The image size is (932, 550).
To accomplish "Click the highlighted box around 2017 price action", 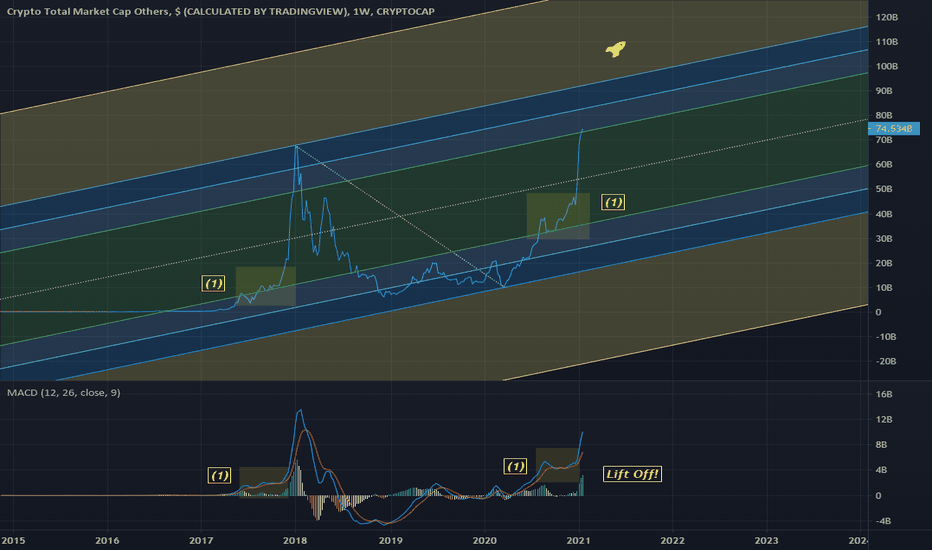I will 266,286.
